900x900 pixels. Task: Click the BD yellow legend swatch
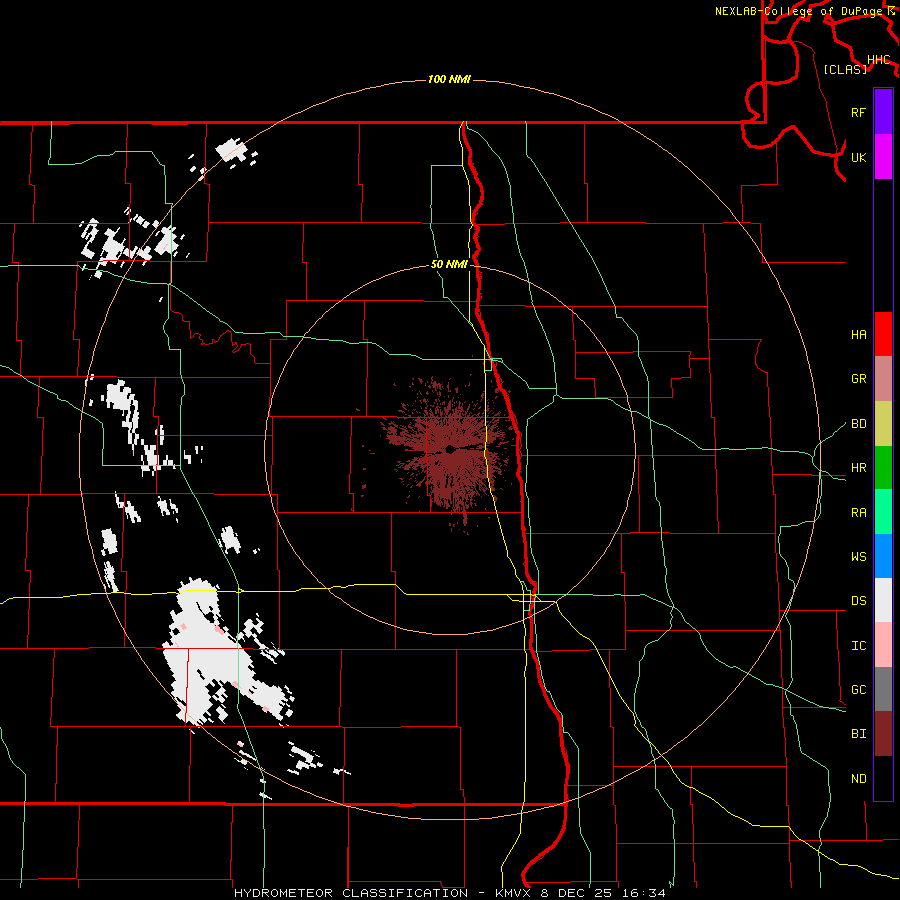883,423
